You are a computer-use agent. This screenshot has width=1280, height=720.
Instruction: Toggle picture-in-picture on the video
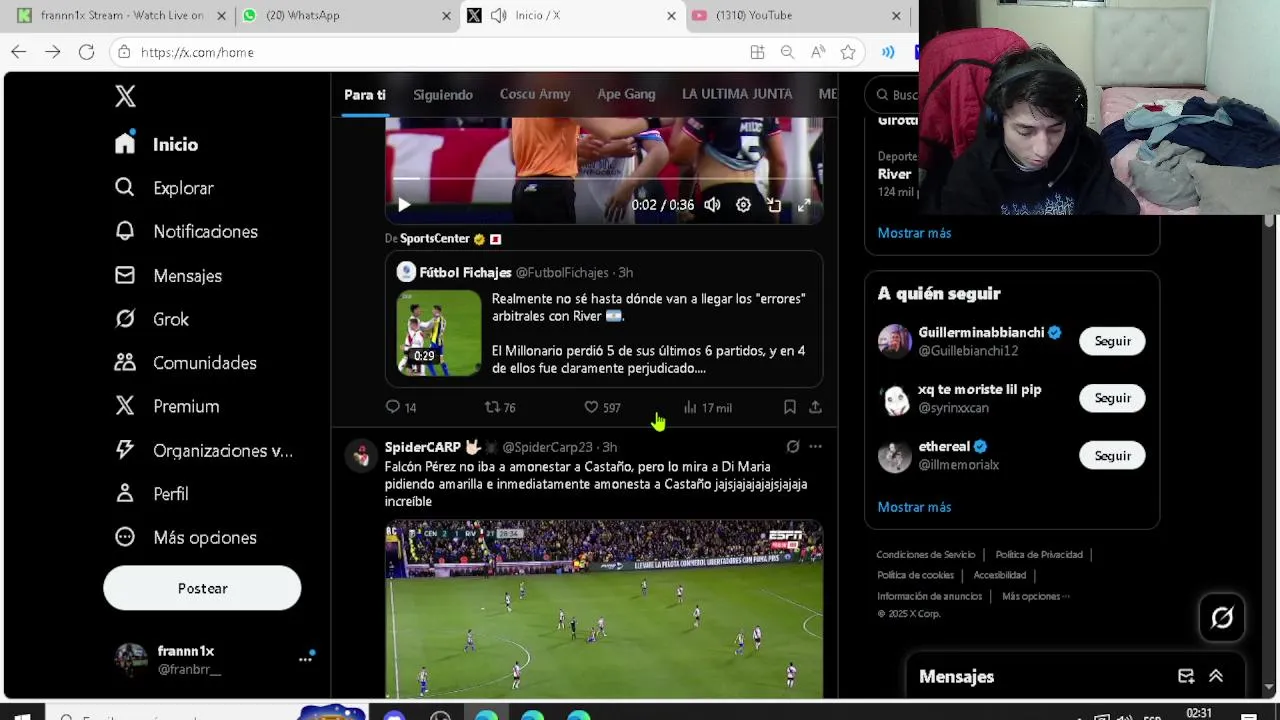click(x=774, y=205)
